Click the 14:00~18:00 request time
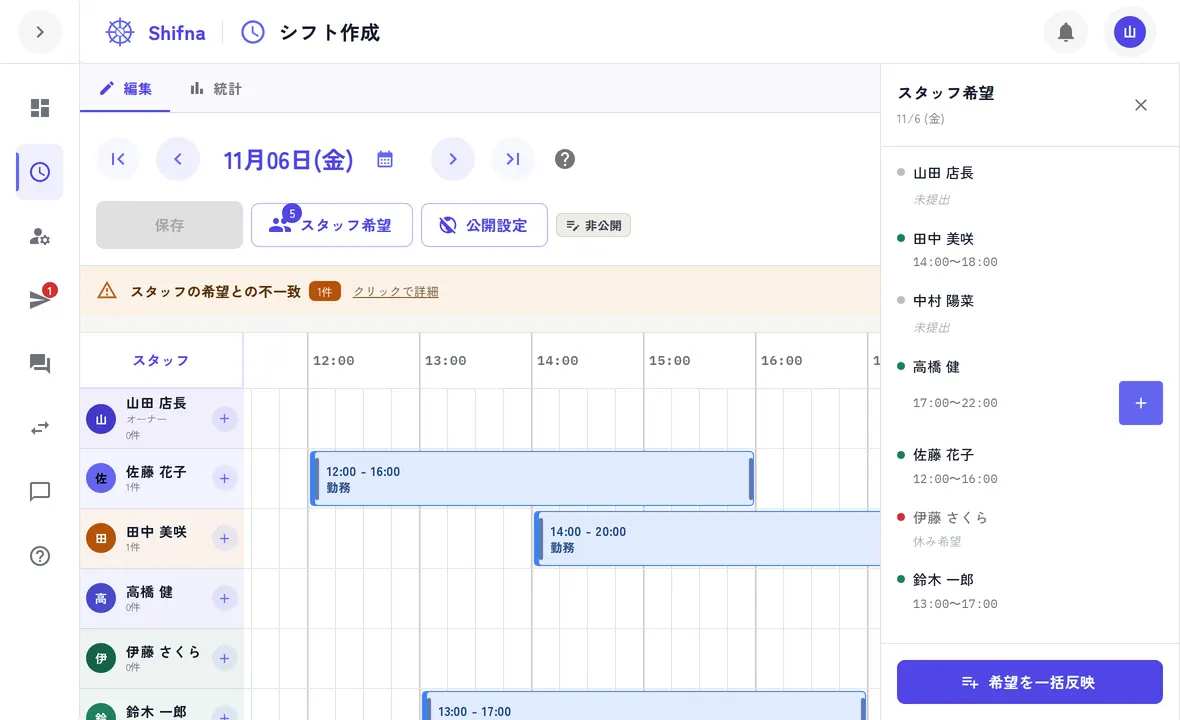The width and height of the screenshot is (1180, 720). pos(955,262)
